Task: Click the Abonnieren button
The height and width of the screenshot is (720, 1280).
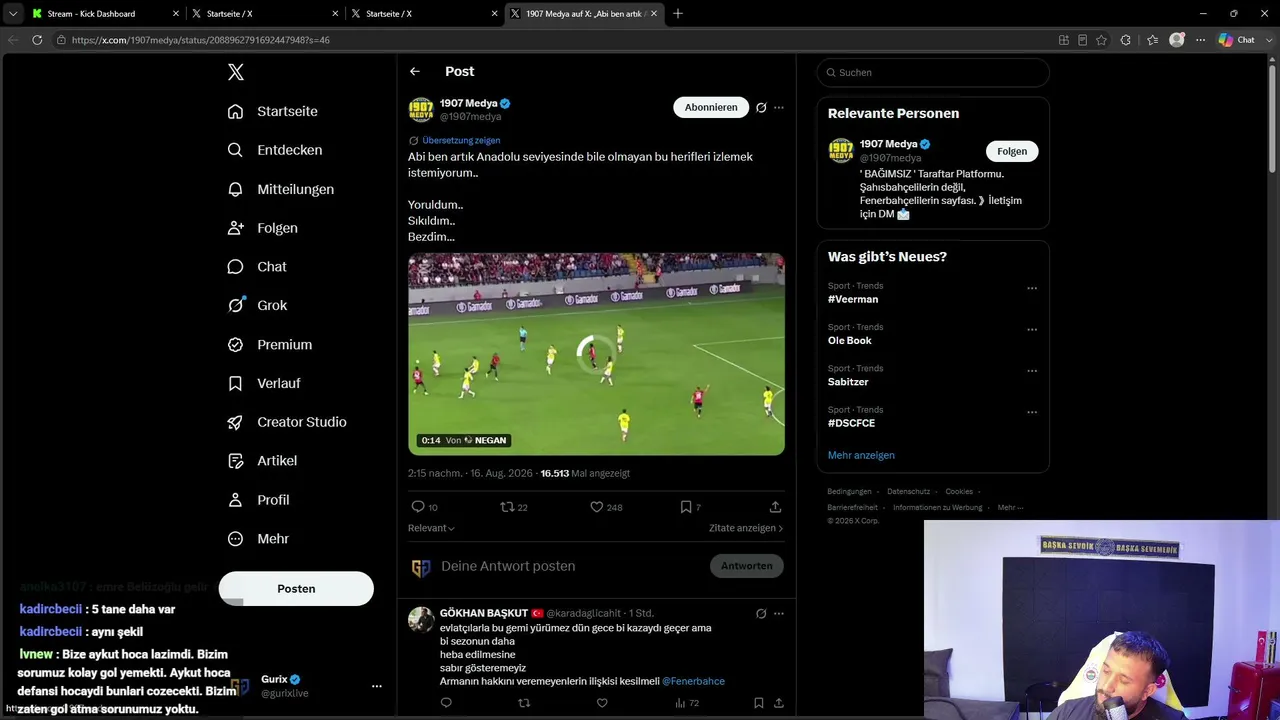Action: [711, 107]
